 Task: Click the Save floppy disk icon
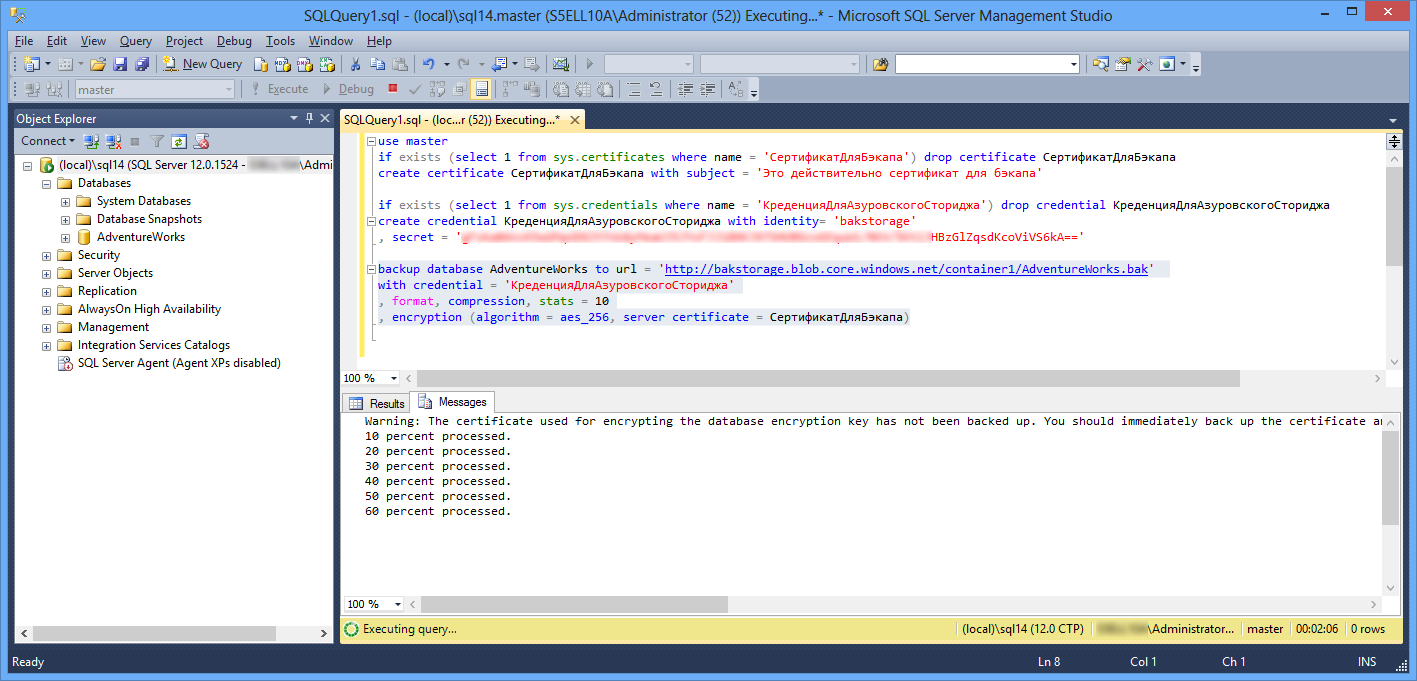120,64
